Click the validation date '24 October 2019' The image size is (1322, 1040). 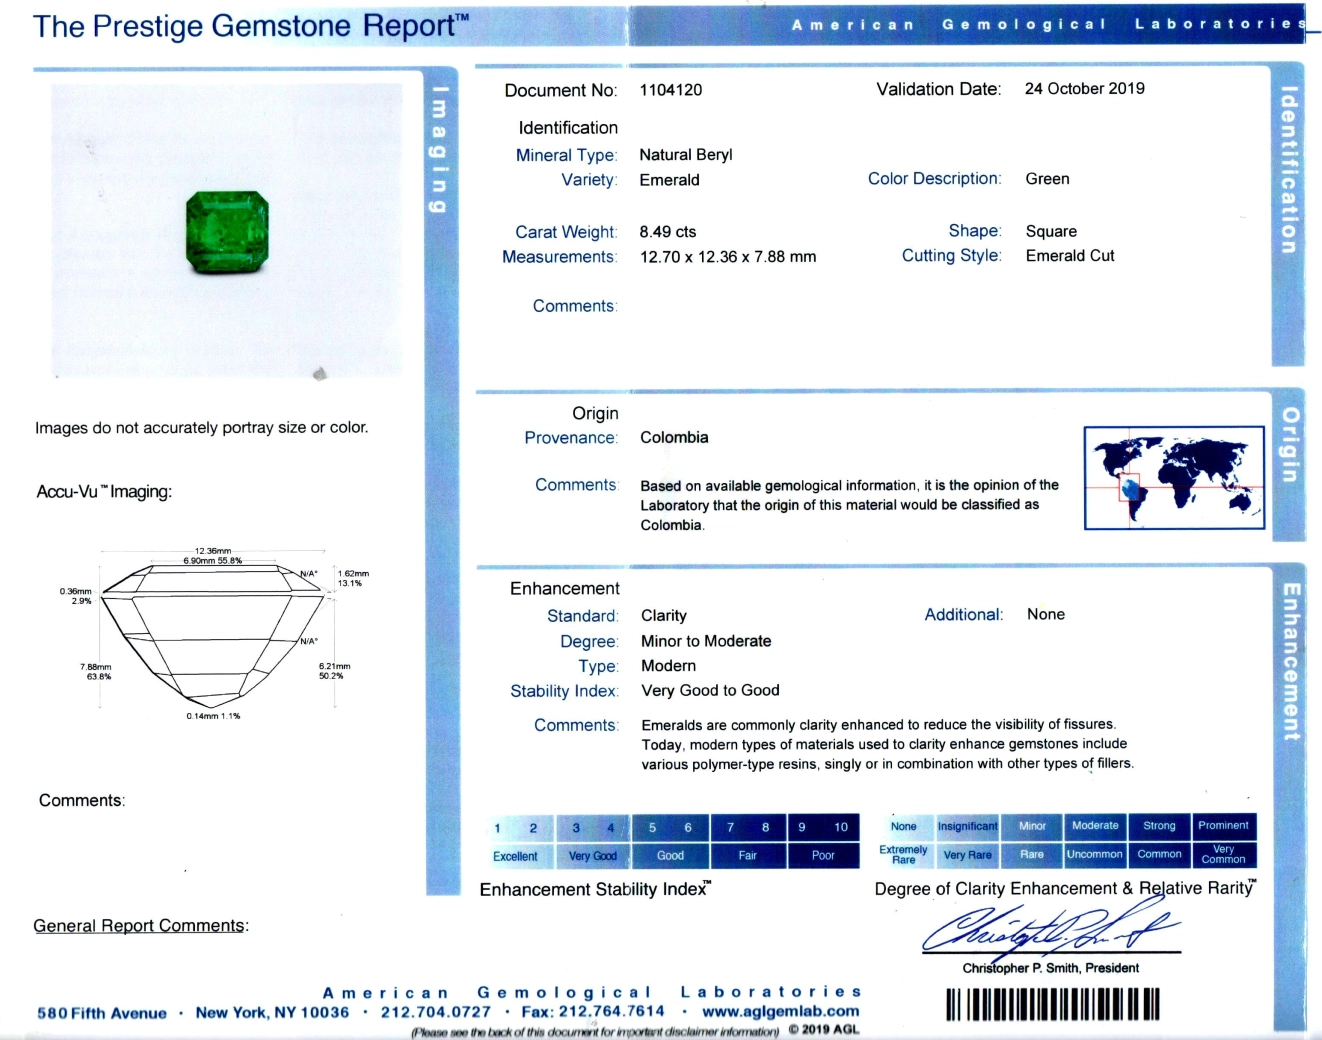(1085, 89)
